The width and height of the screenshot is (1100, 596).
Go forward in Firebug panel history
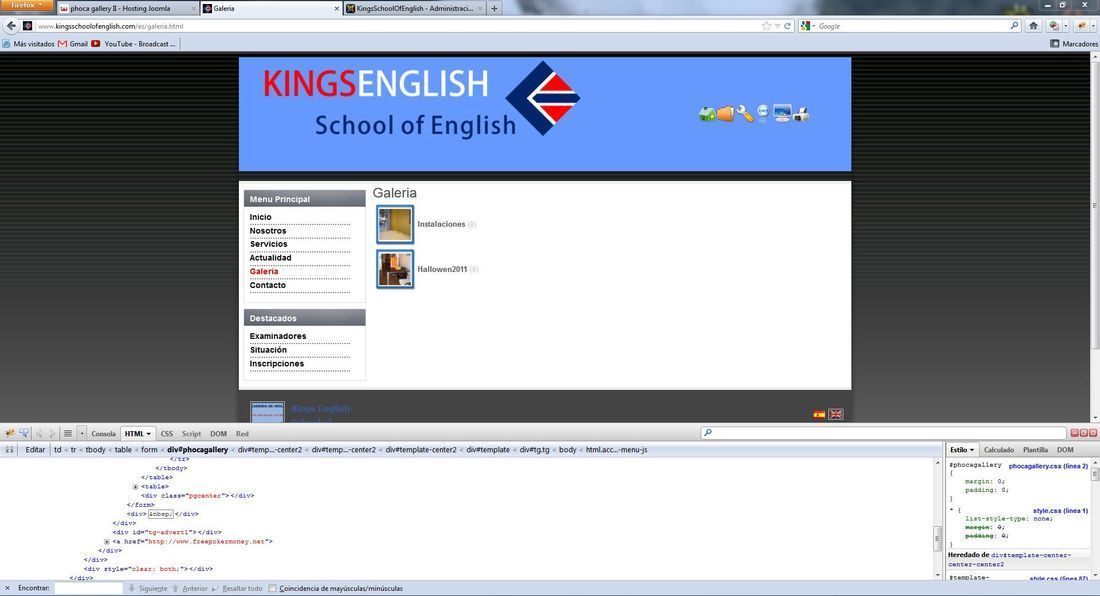click(52, 433)
